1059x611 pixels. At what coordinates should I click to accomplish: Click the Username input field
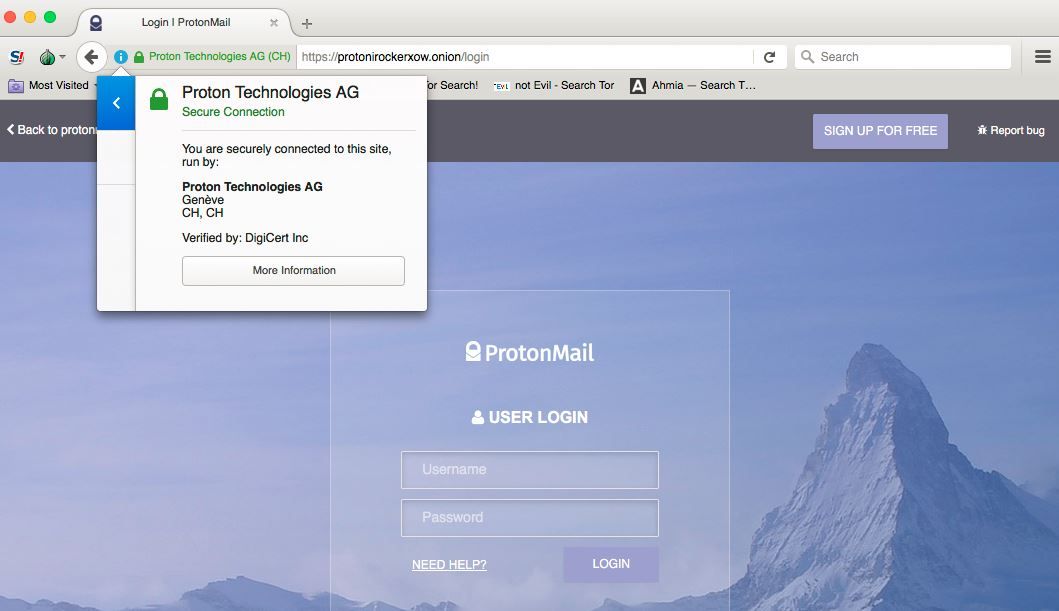(x=530, y=470)
